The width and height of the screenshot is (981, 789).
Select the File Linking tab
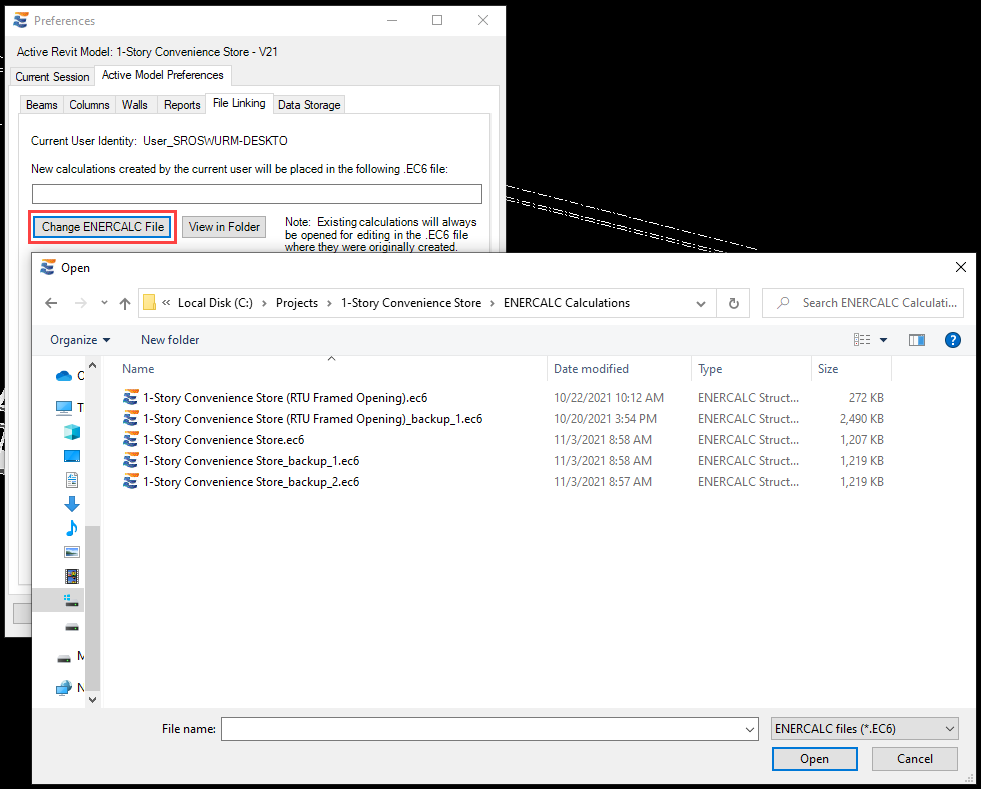[239, 103]
